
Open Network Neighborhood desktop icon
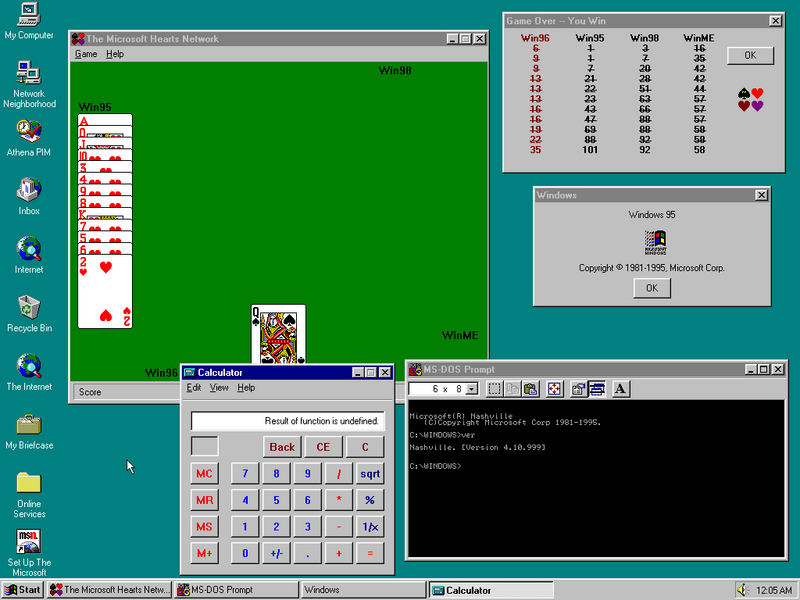click(x=29, y=85)
